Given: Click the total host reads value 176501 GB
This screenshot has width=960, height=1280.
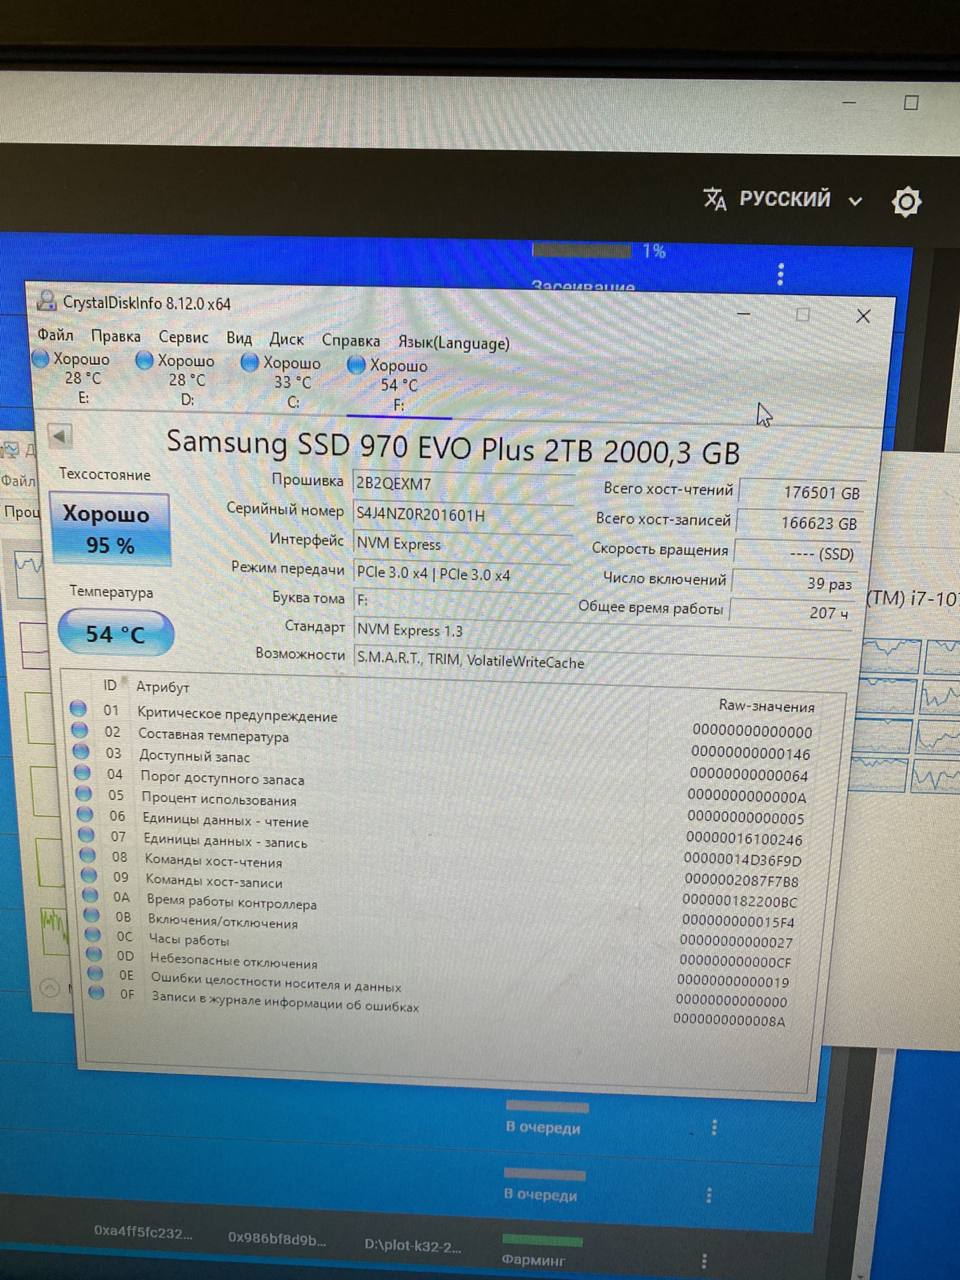Looking at the screenshot, I should tap(801, 492).
